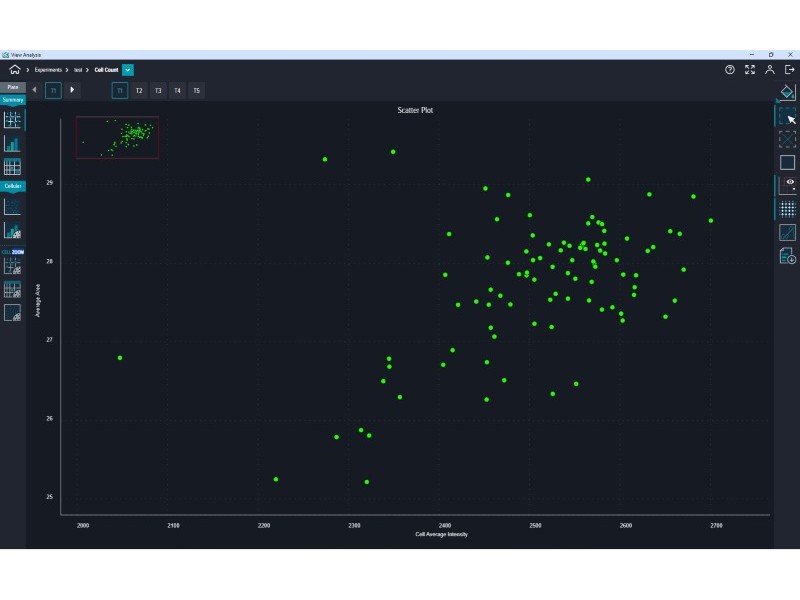Screen dimensions: 800x600
Task: Open the Cell Zoom scatter plot view
Action: coord(12,266)
